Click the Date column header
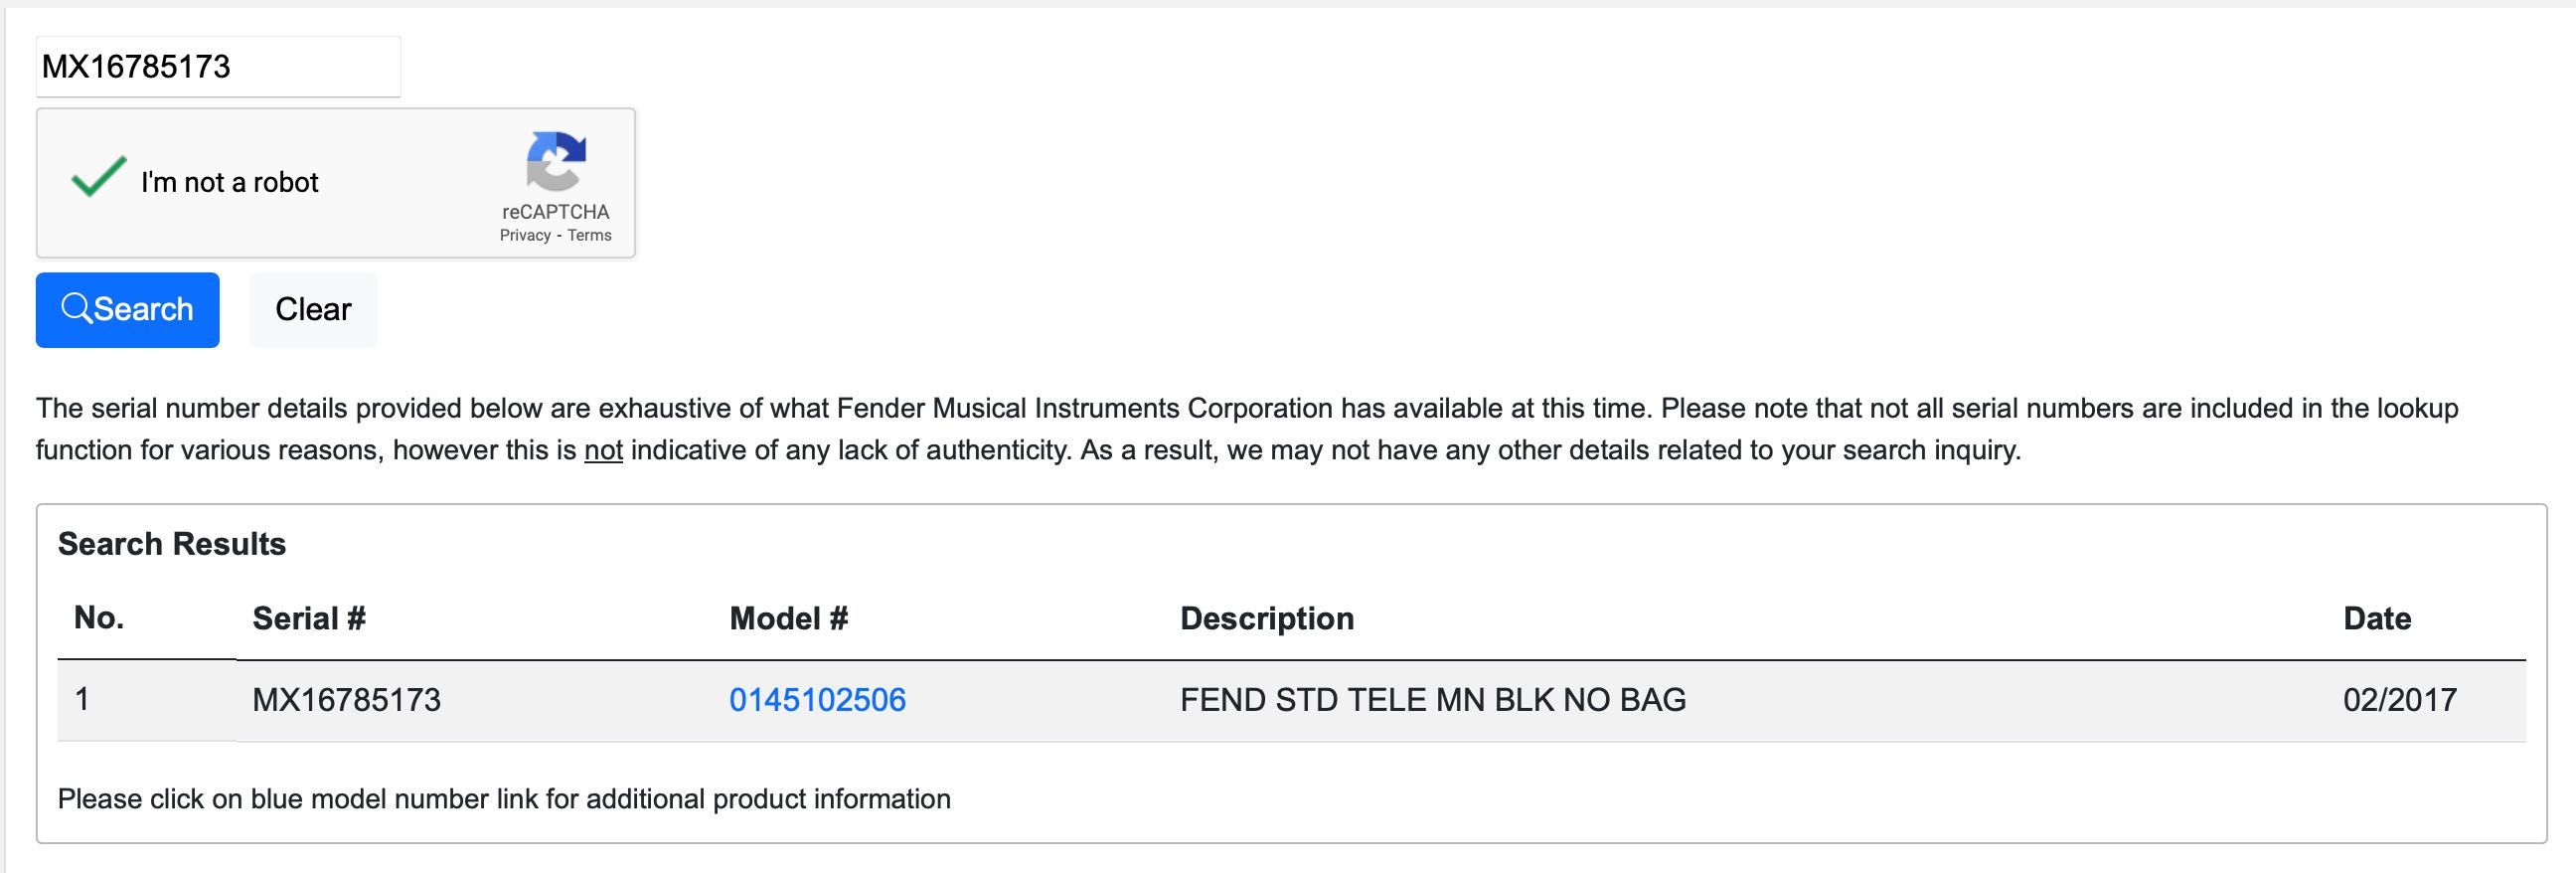Screen dimensions: 2576x873 (2377, 618)
